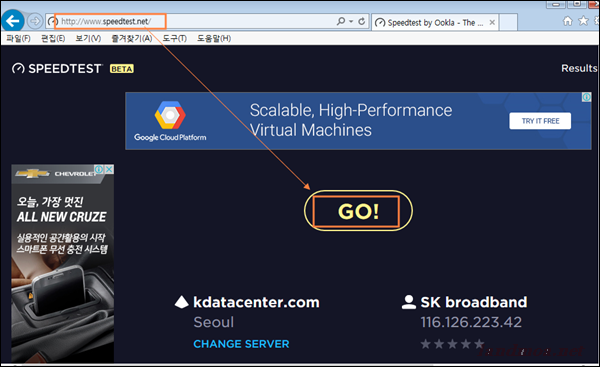The height and width of the screenshot is (367, 600).
Task: Close the Chevrolet ad with X icon
Action: coord(109,169)
